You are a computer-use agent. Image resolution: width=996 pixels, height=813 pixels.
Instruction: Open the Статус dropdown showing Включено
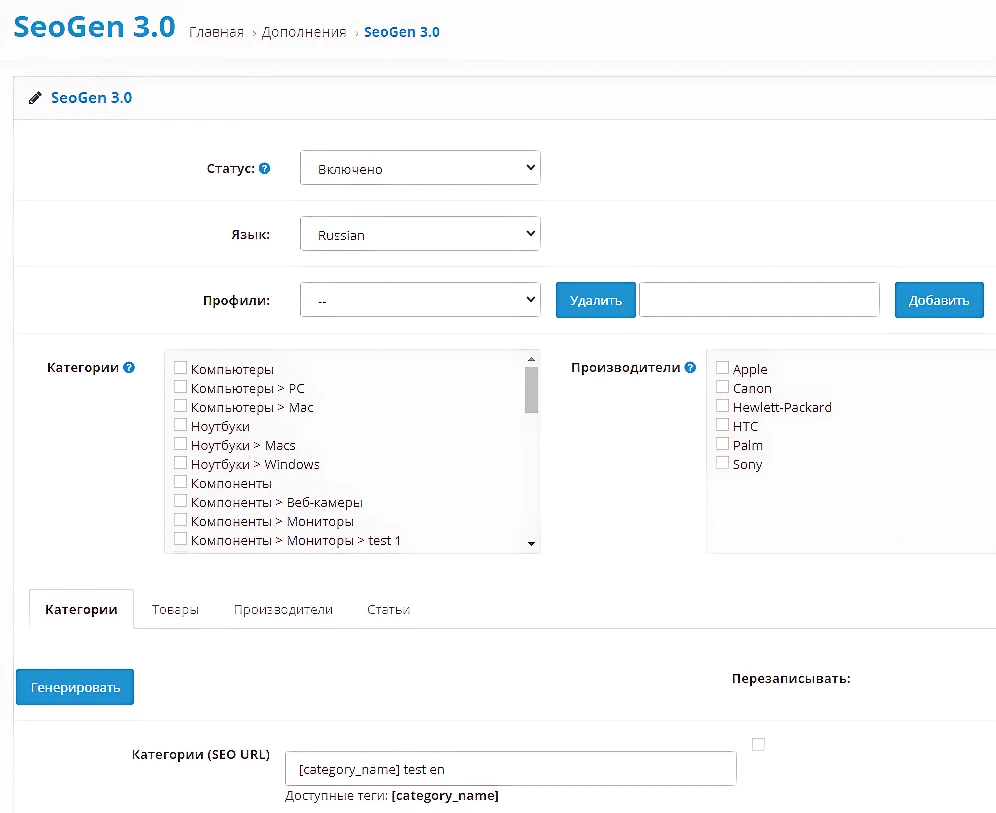[420, 168]
